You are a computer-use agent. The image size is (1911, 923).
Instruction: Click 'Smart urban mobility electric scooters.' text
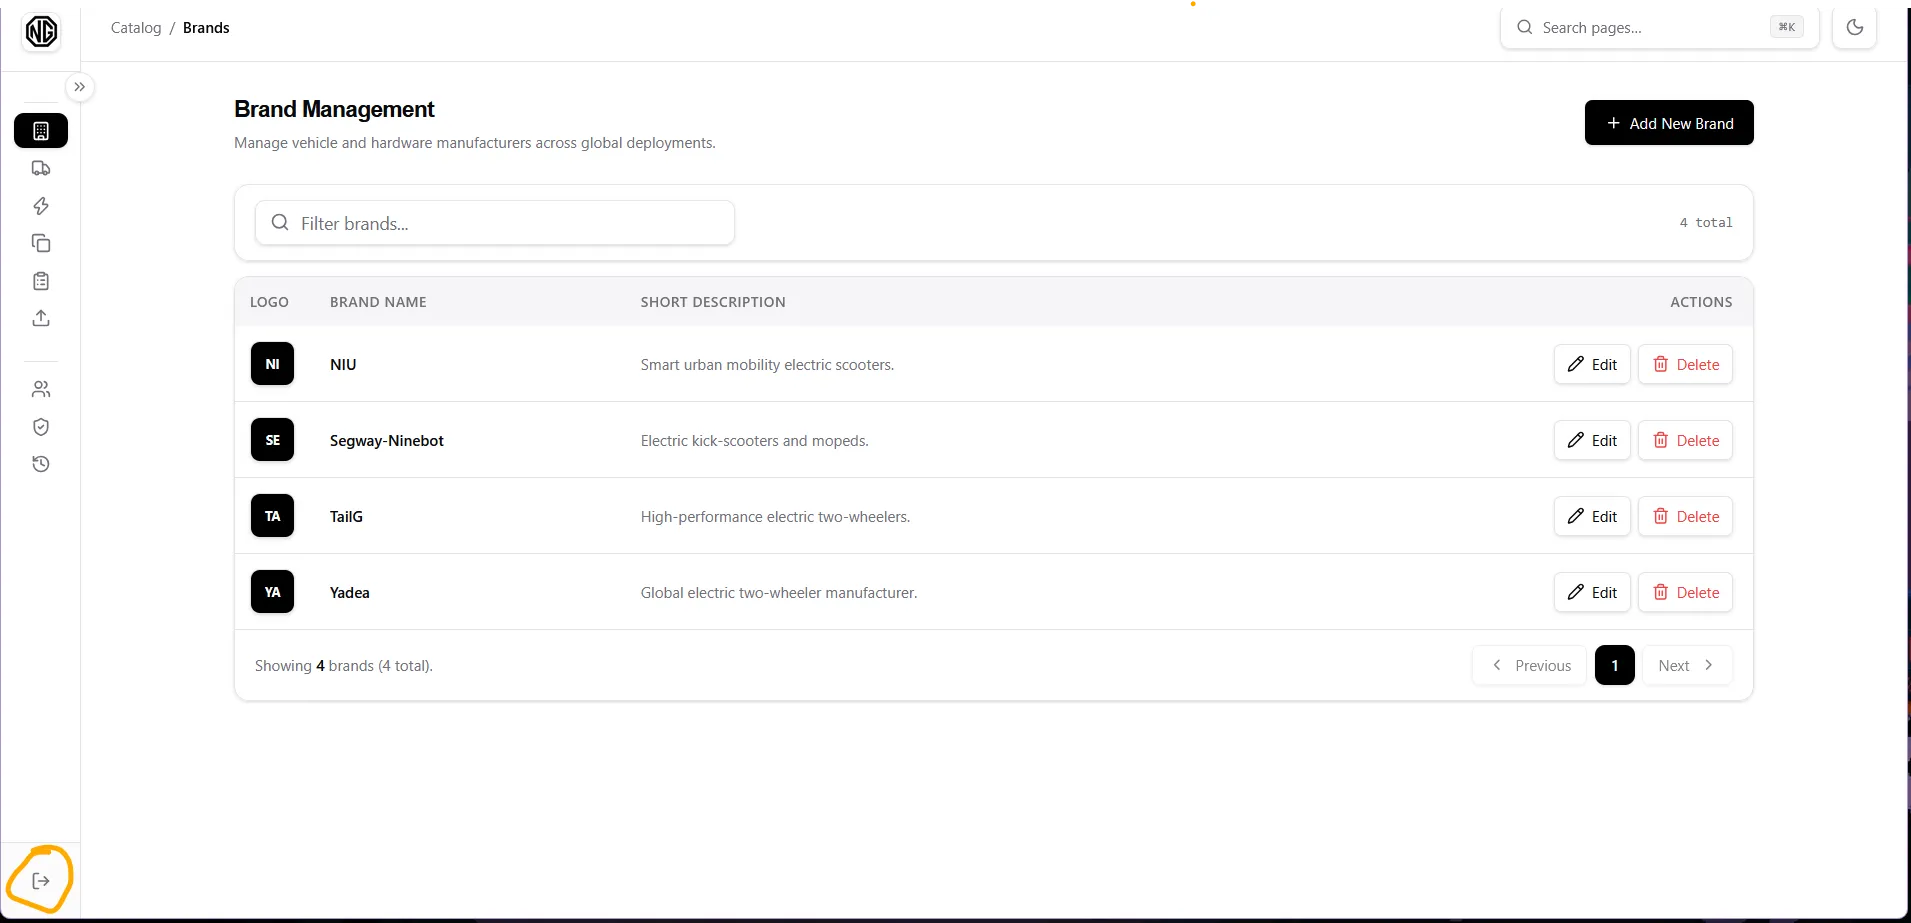click(767, 364)
